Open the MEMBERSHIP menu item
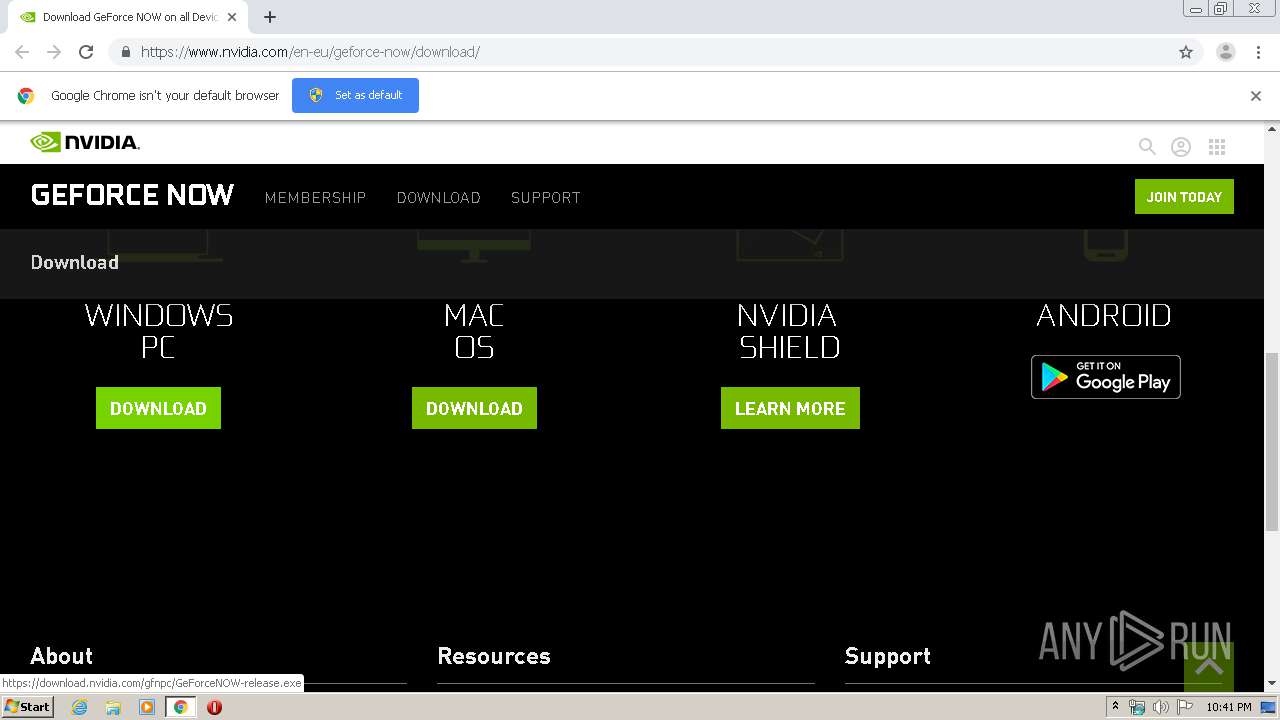Viewport: 1280px width, 720px height. pos(315,198)
